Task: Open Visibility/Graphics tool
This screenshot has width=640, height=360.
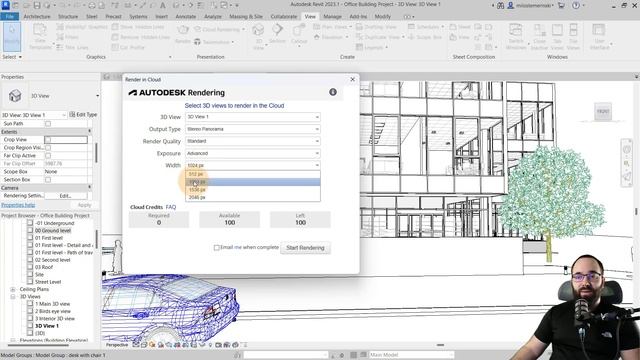Action: tap(82, 27)
